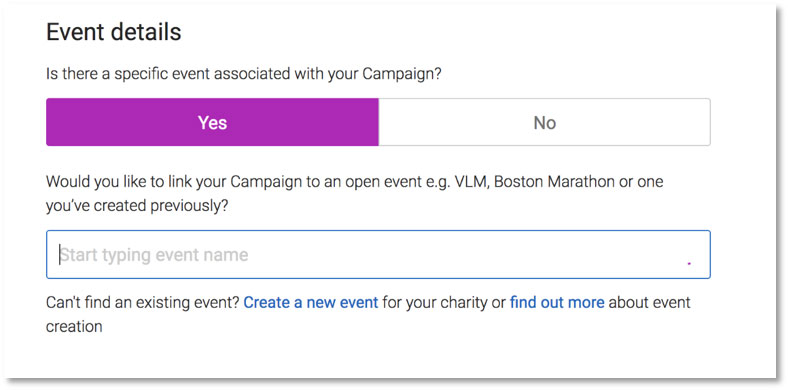Image resolution: width=788 pixels, height=390 pixels.
Task: Click the 'event creation' text after the link
Action: coord(369,315)
